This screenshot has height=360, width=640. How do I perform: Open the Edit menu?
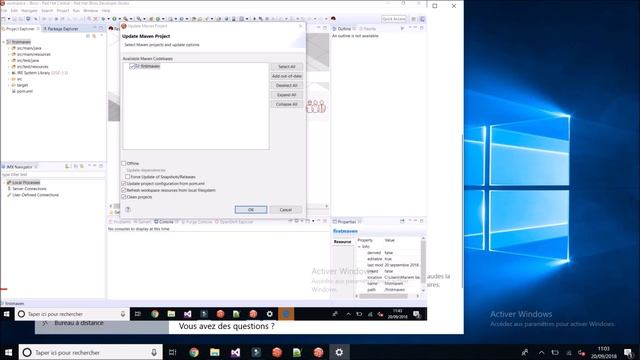(14, 11)
